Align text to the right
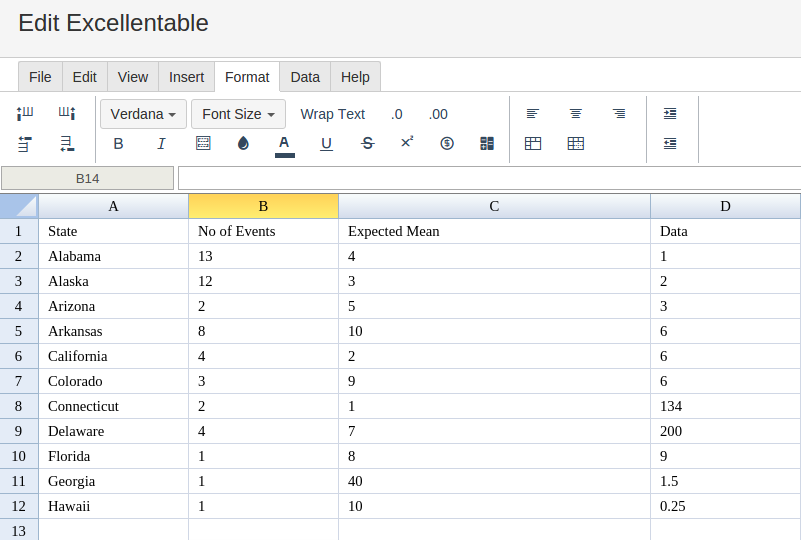Image resolution: width=801 pixels, height=540 pixels. point(619,113)
